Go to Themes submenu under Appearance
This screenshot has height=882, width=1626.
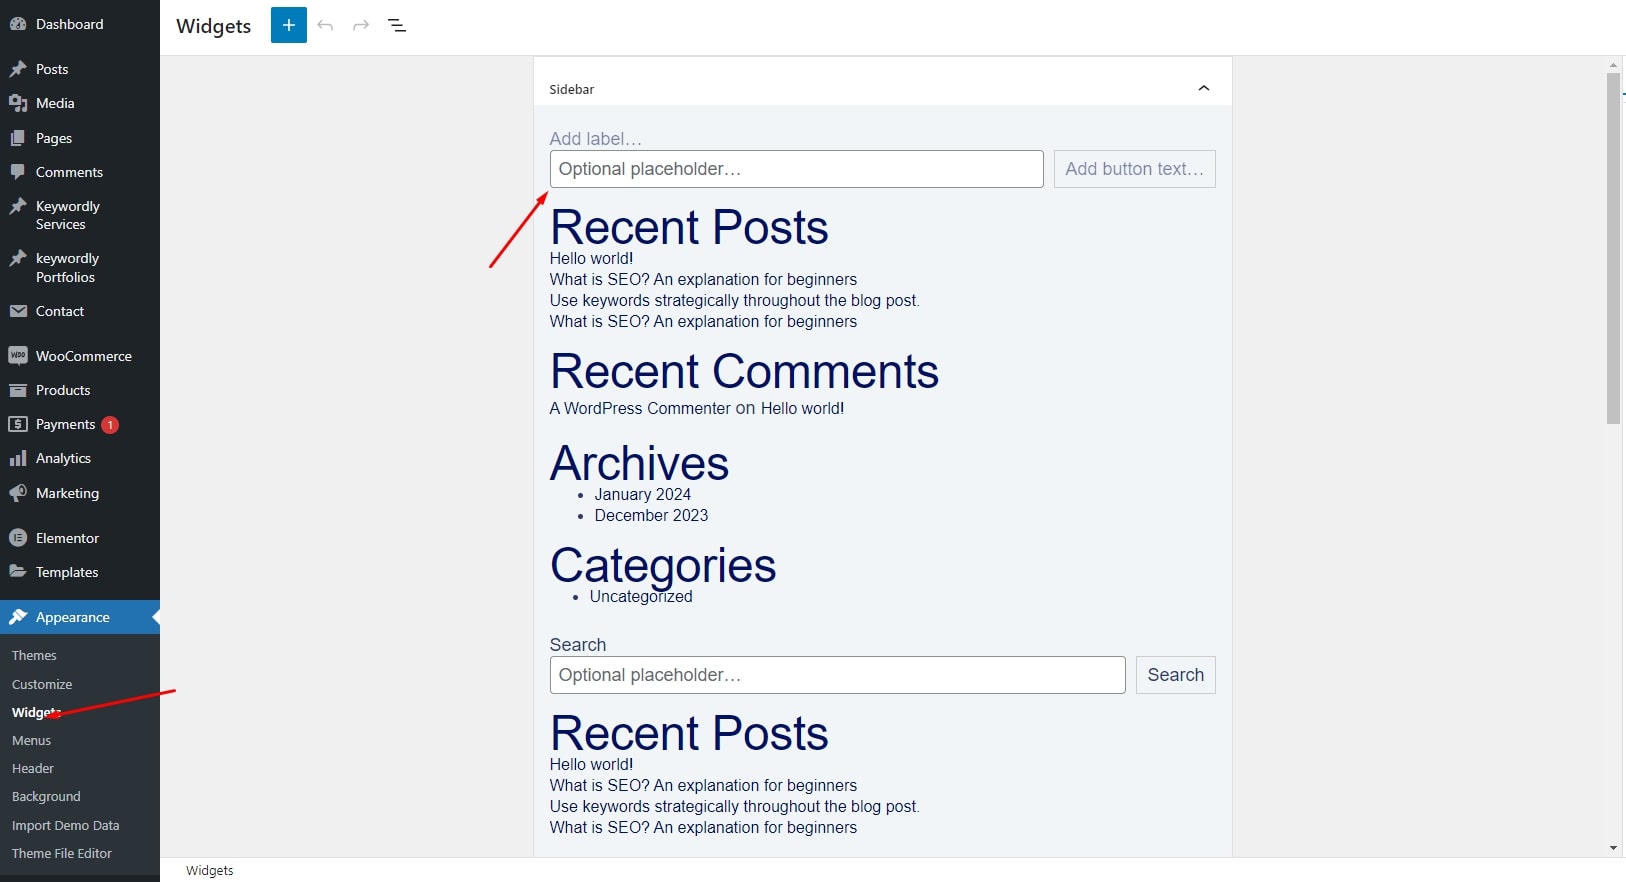coord(34,655)
